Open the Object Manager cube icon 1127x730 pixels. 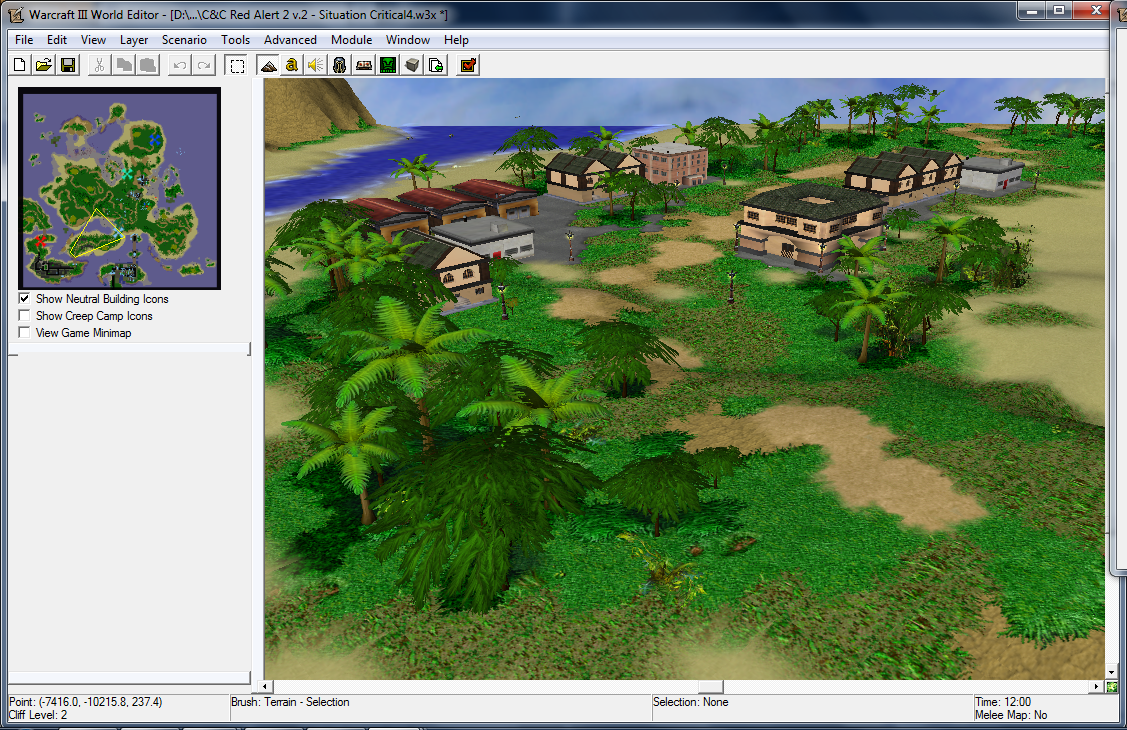[412, 65]
